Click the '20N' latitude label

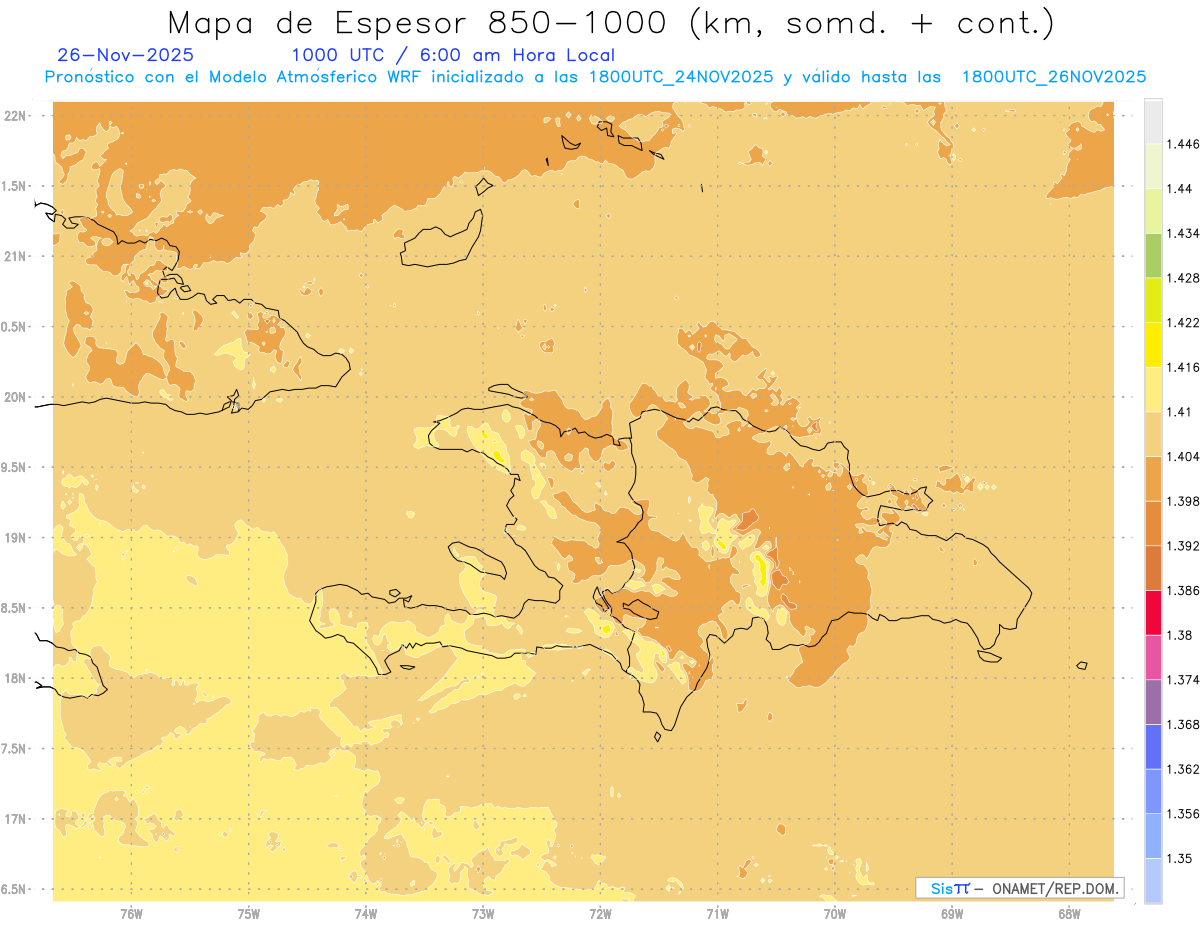(x=15, y=397)
